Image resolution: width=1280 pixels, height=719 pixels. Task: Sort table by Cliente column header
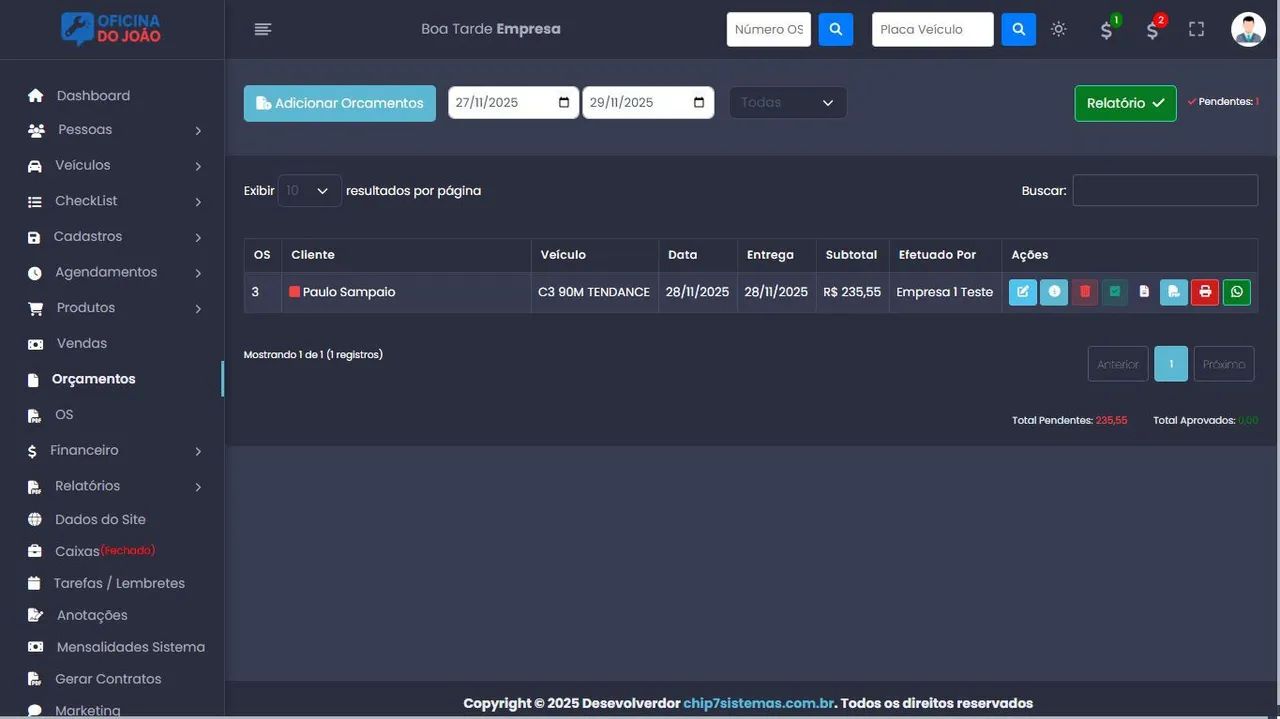[x=407, y=255]
